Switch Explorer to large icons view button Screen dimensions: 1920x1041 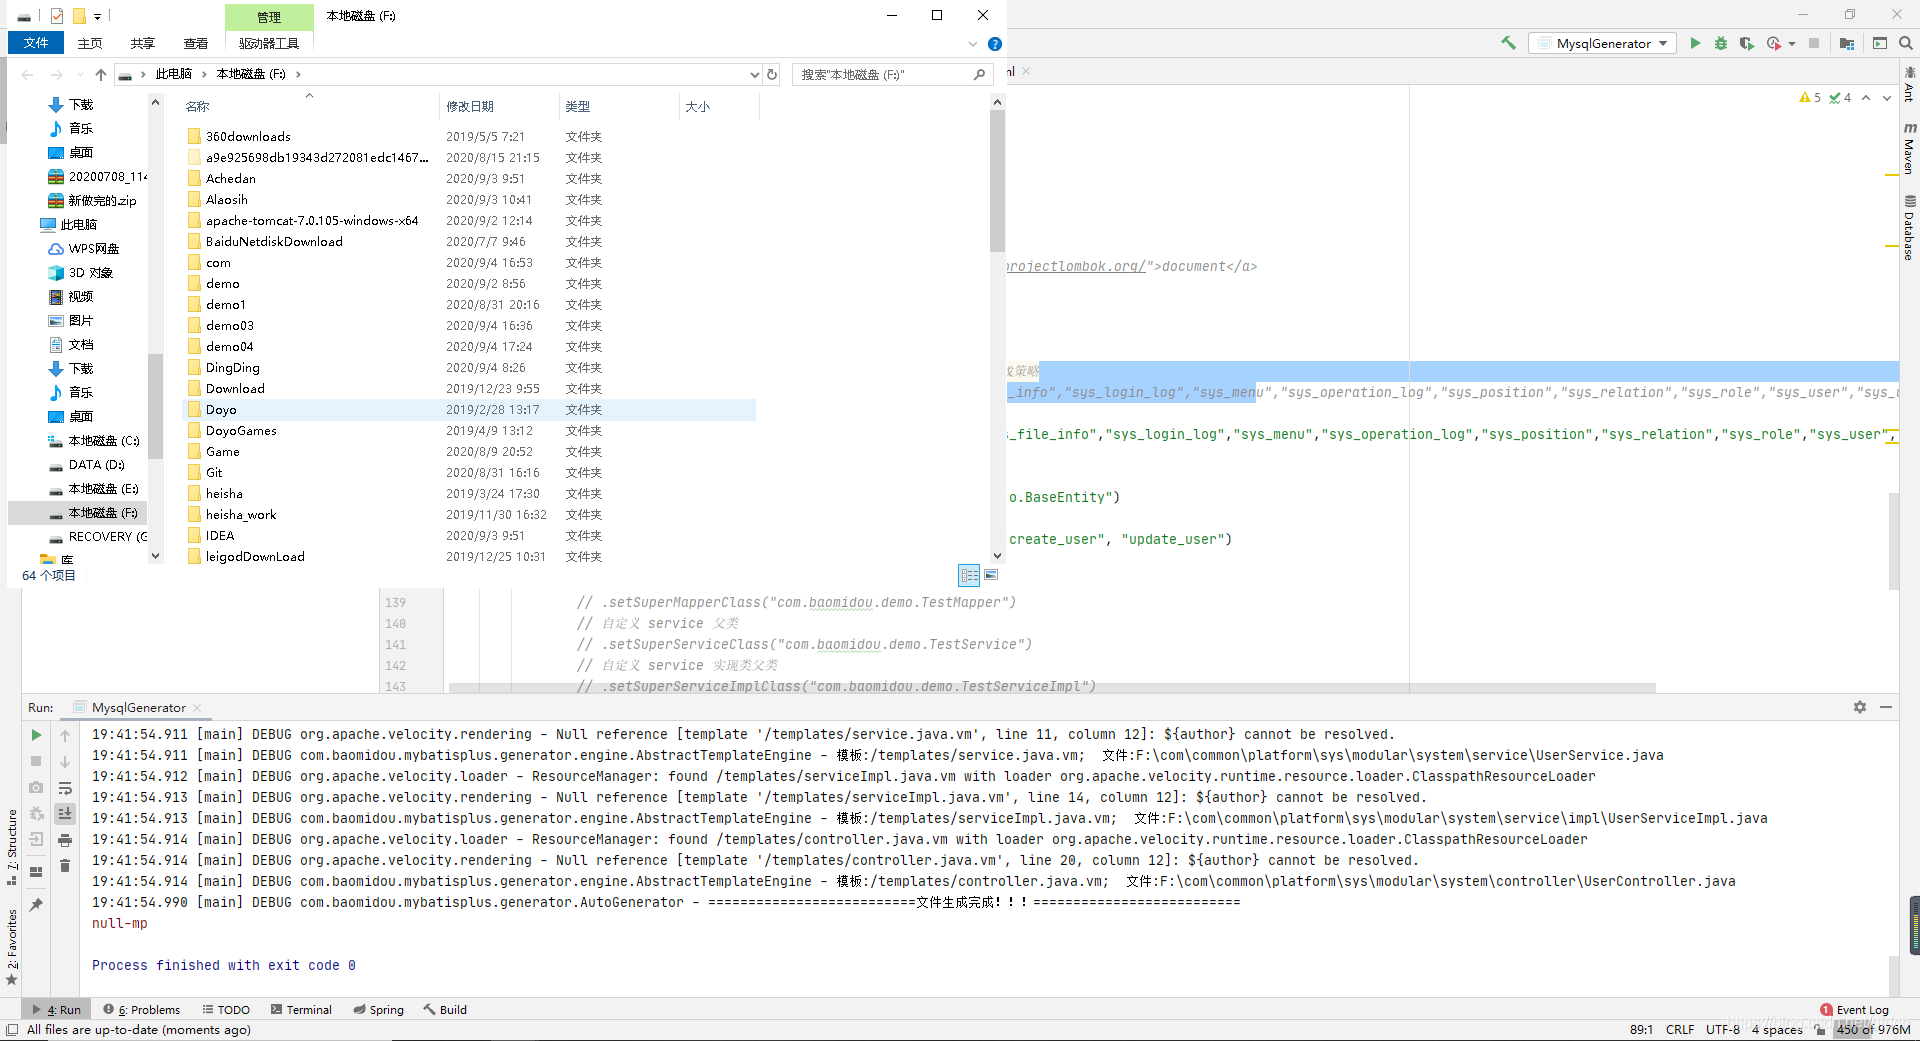[x=991, y=575]
